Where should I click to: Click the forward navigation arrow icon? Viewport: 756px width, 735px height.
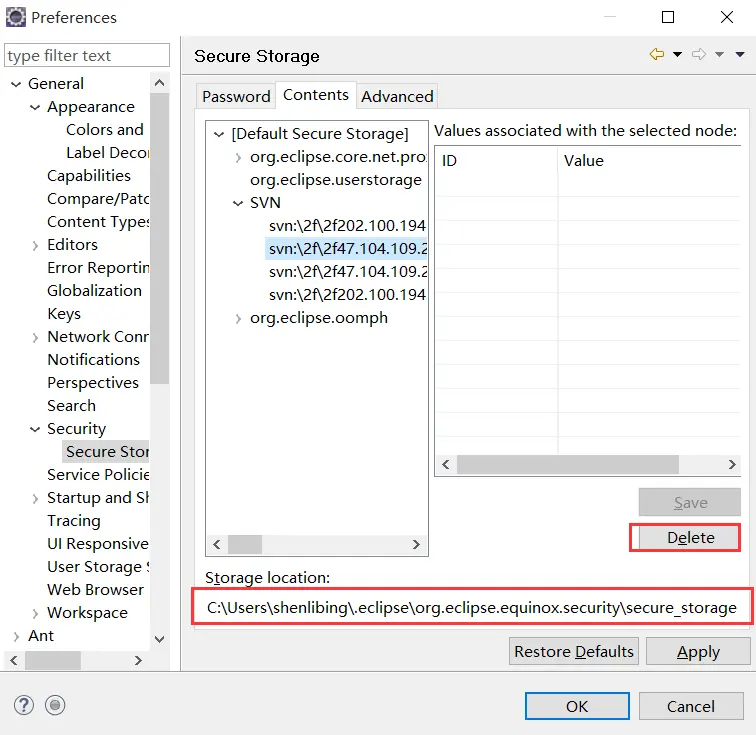tap(698, 54)
